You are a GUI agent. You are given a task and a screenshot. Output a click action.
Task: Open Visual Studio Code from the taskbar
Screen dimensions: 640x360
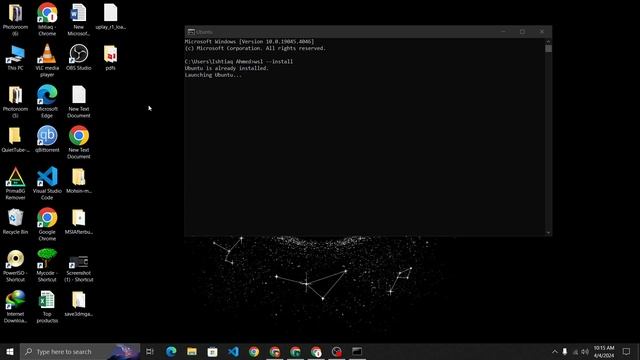(233, 351)
